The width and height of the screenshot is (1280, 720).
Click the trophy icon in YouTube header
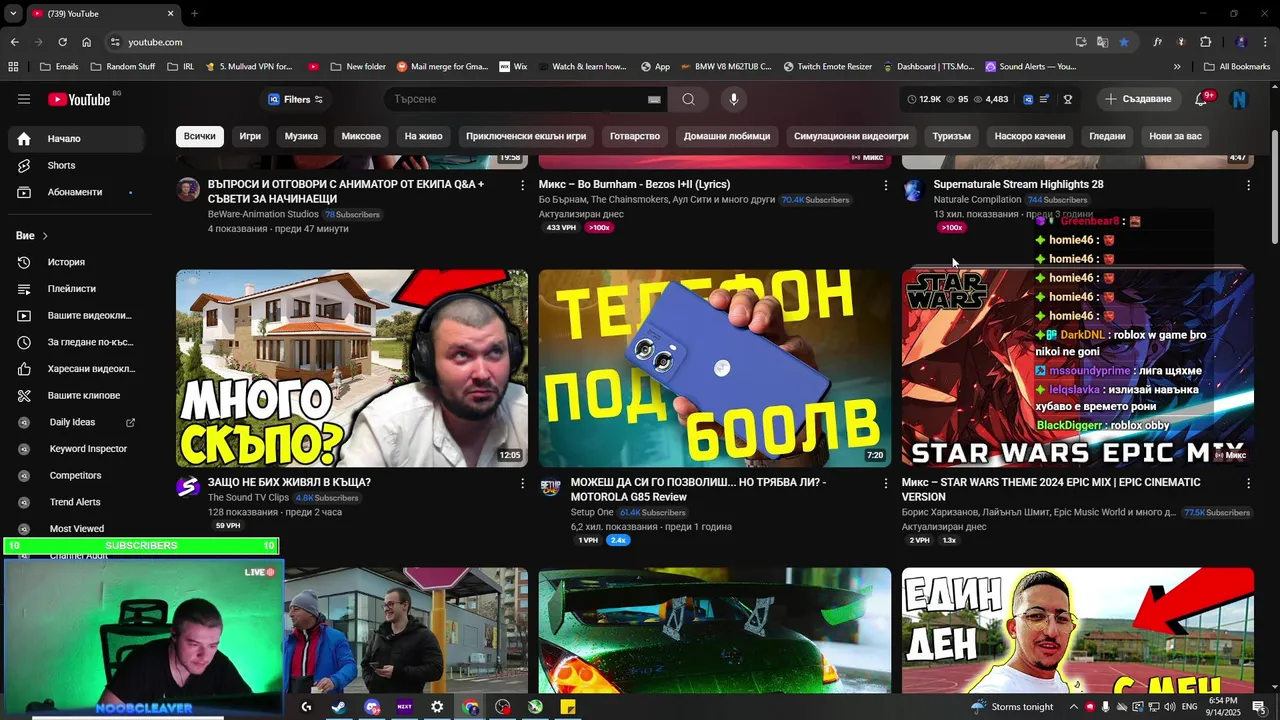click(1068, 99)
